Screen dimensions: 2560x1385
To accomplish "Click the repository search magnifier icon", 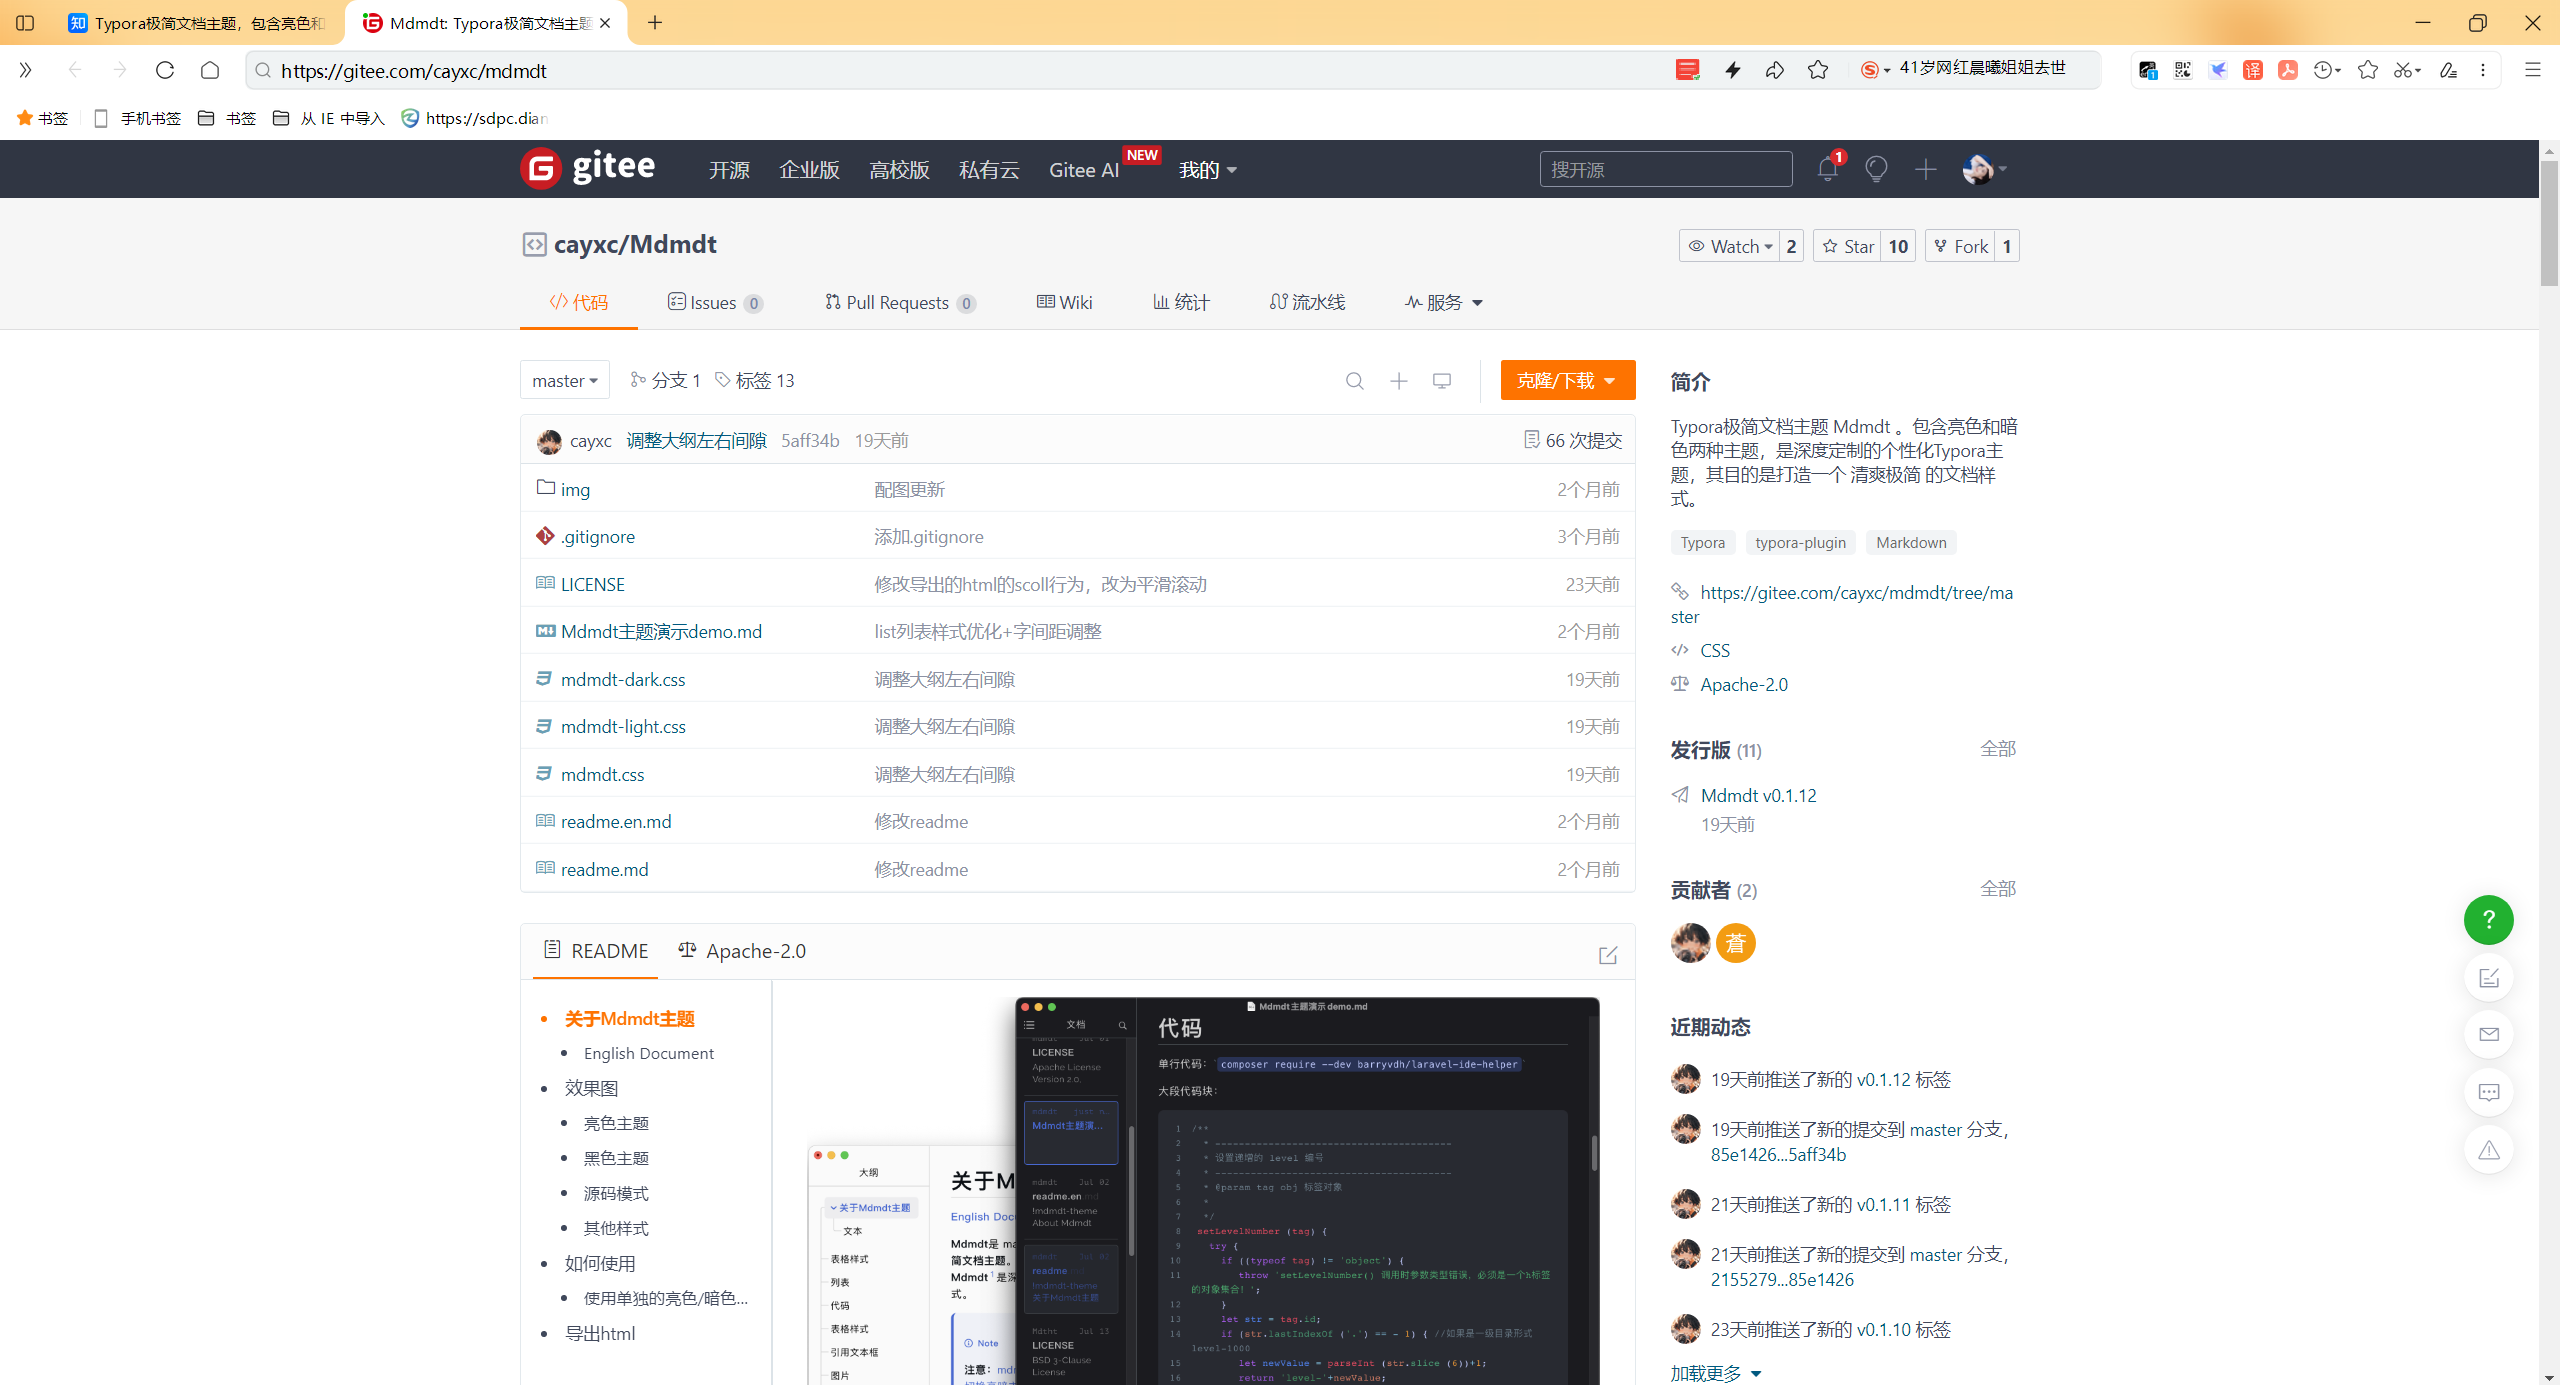I will [x=1354, y=381].
